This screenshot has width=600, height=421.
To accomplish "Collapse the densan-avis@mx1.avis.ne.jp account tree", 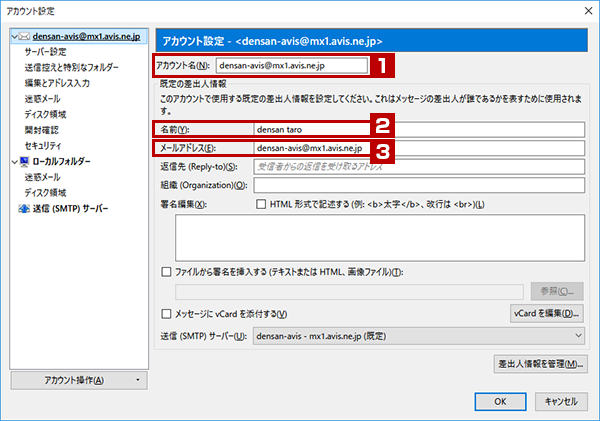I will (x=15, y=37).
